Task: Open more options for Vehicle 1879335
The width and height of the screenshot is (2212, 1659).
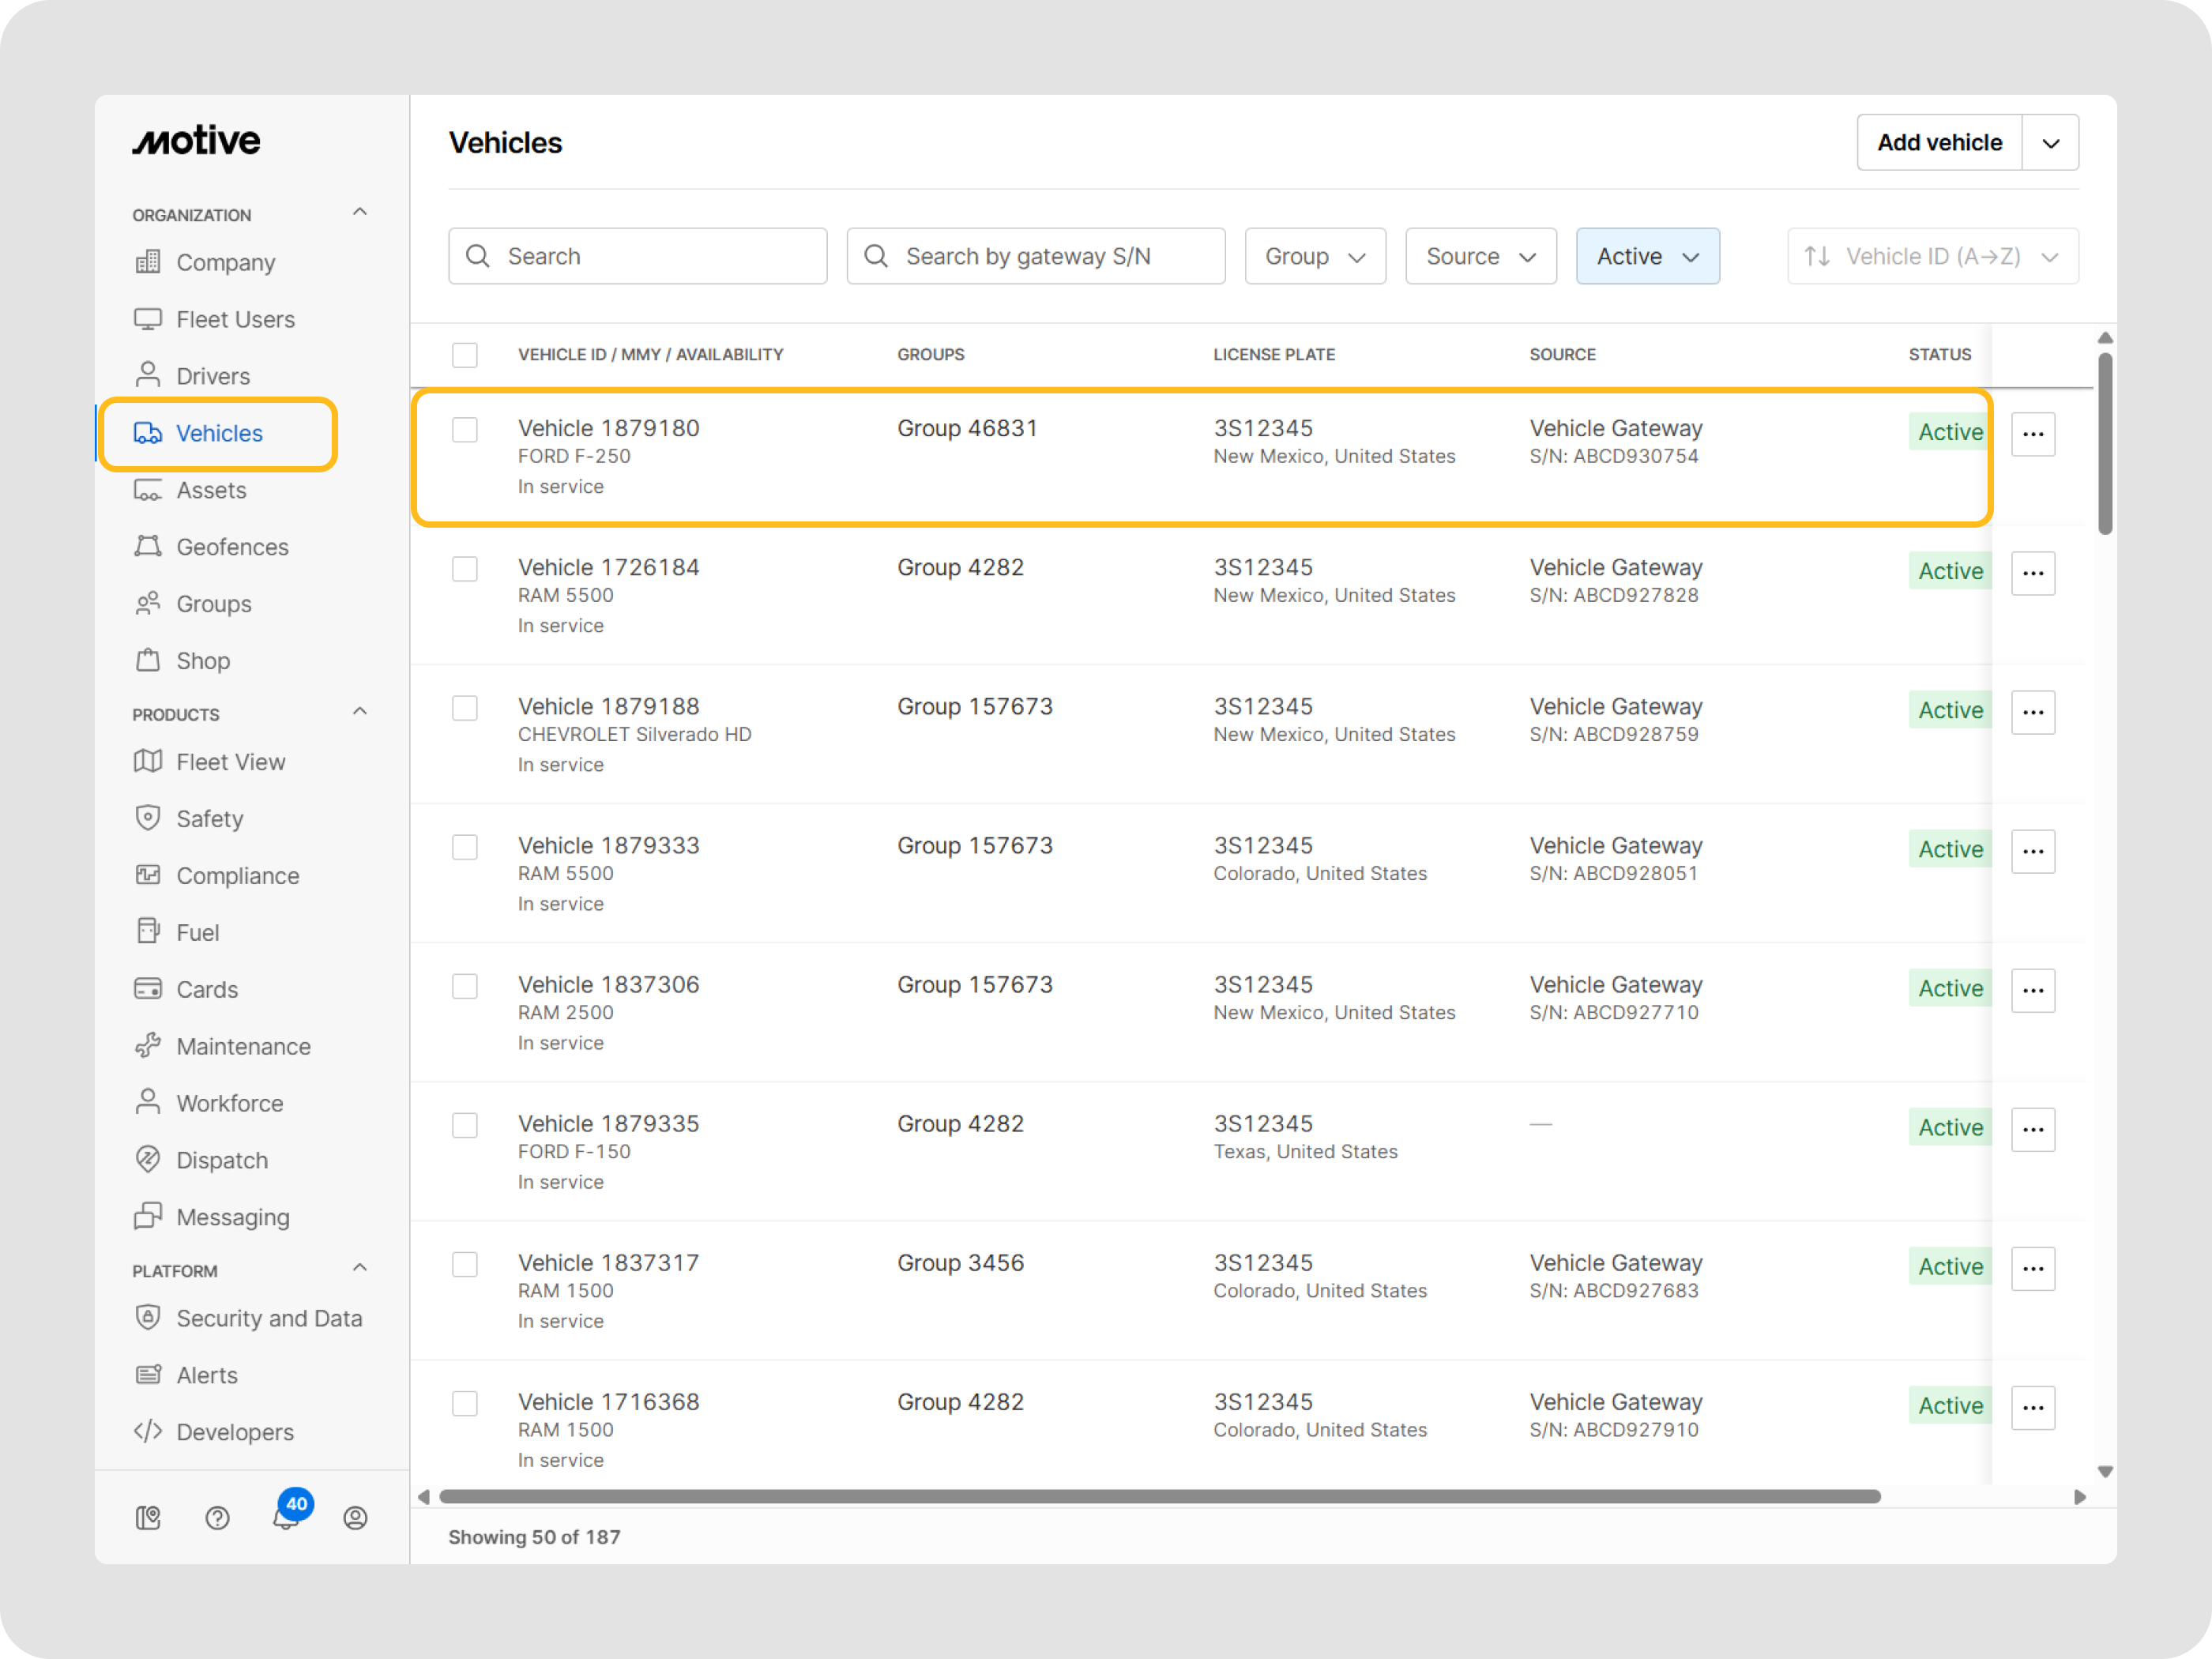Action: tap(2032, 1129)
